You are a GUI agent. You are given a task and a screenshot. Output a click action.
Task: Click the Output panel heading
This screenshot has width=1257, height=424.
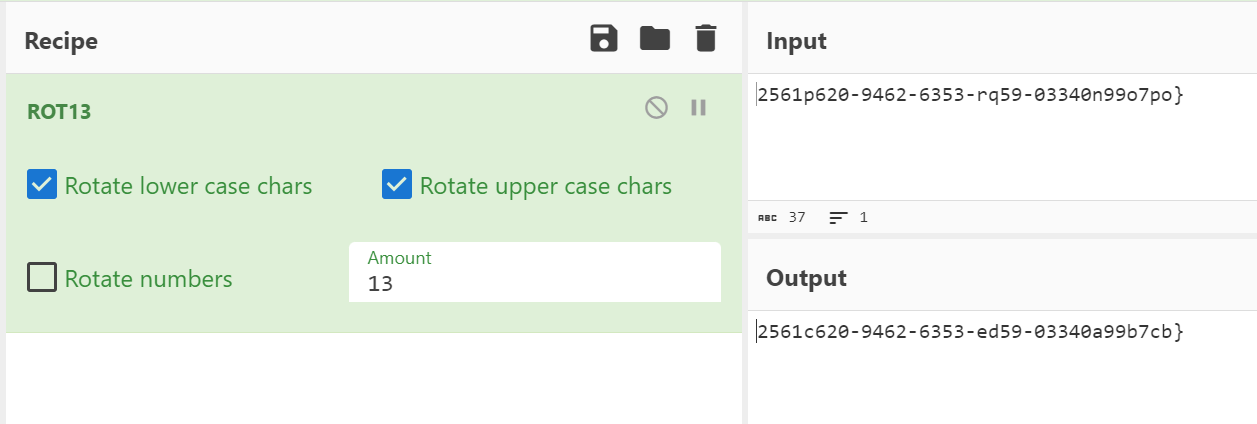coord(807,278)
